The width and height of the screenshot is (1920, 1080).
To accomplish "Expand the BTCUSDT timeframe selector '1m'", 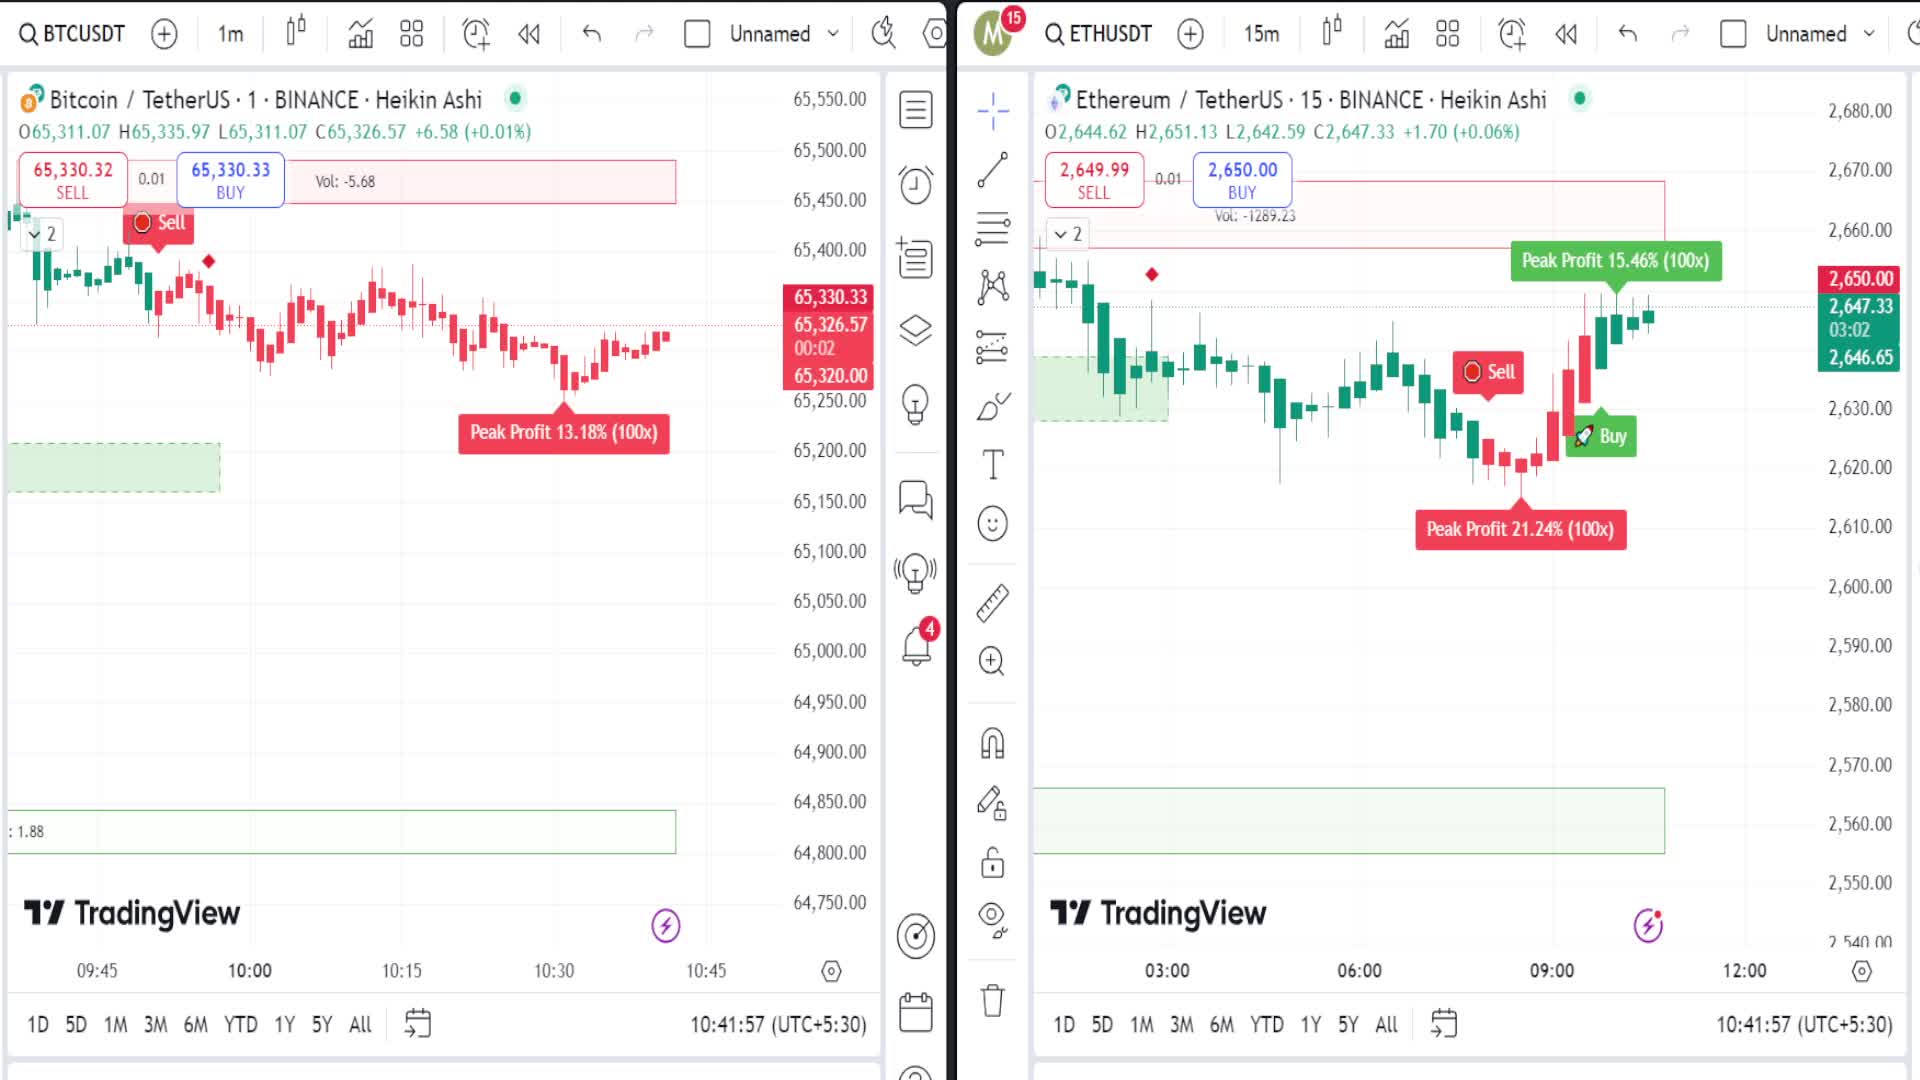I will [x=231, y=33].
